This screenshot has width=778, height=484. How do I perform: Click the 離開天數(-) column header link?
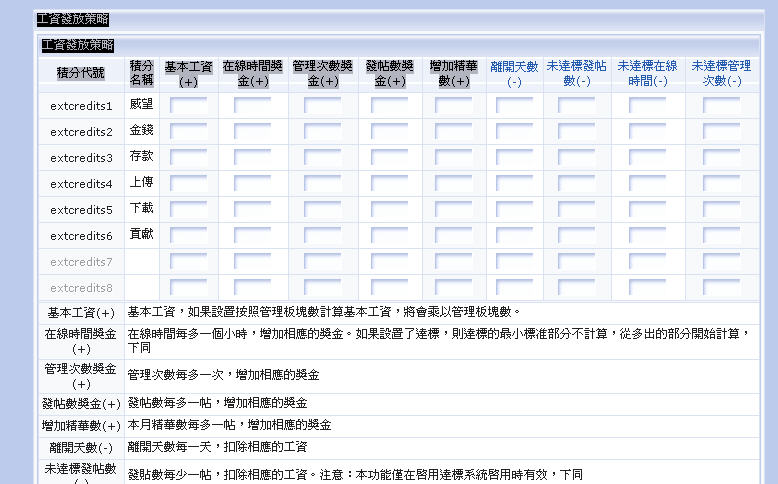coord(514,73)
